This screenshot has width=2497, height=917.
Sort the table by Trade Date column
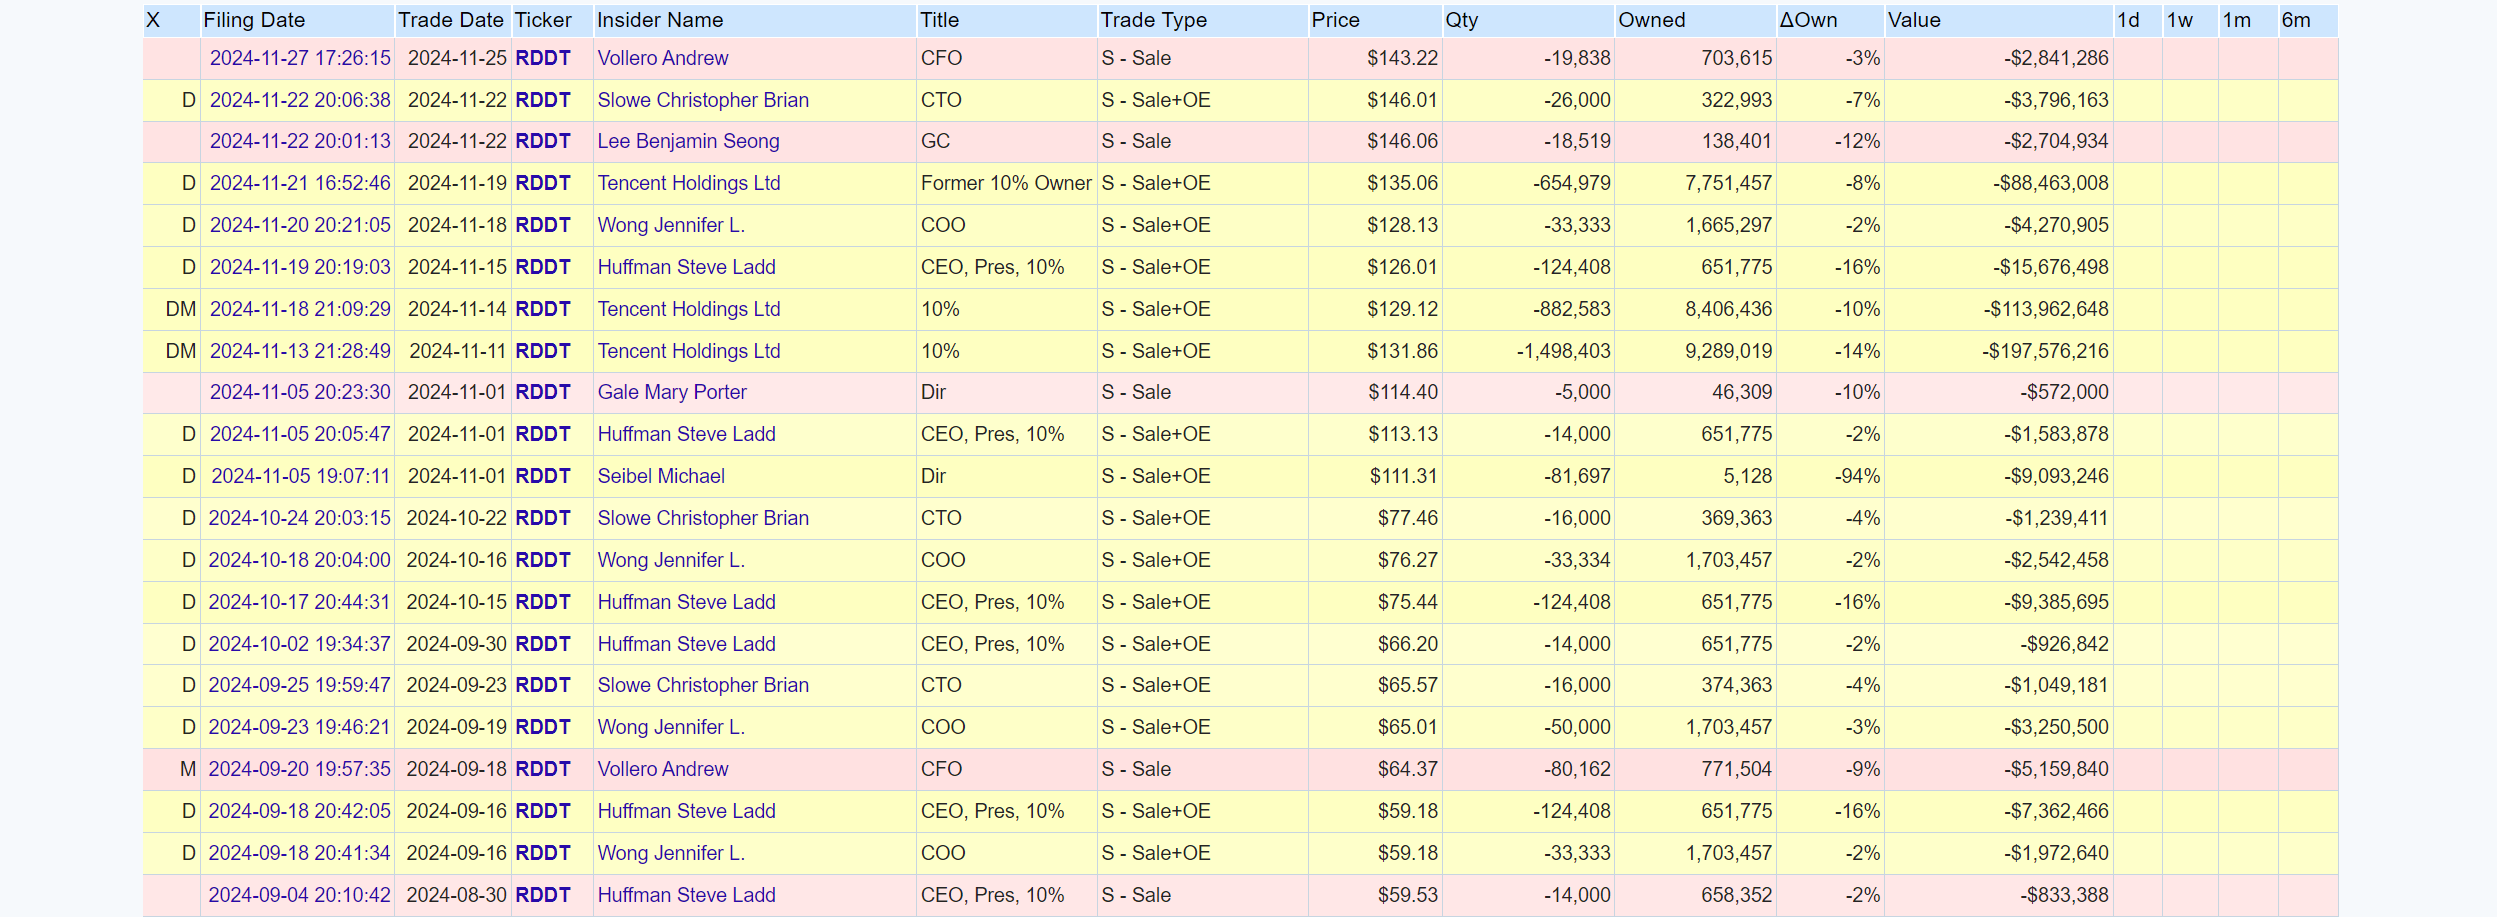point(450,20)
